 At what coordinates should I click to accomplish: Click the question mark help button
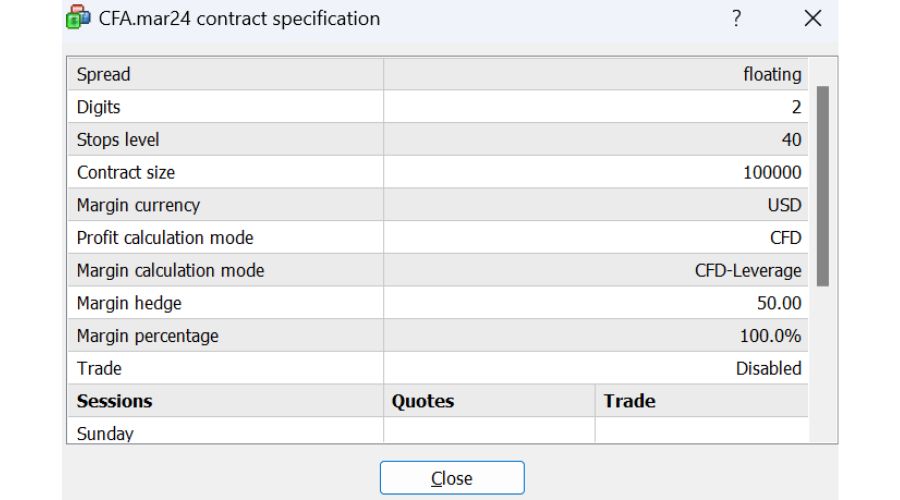coord(736,18)
